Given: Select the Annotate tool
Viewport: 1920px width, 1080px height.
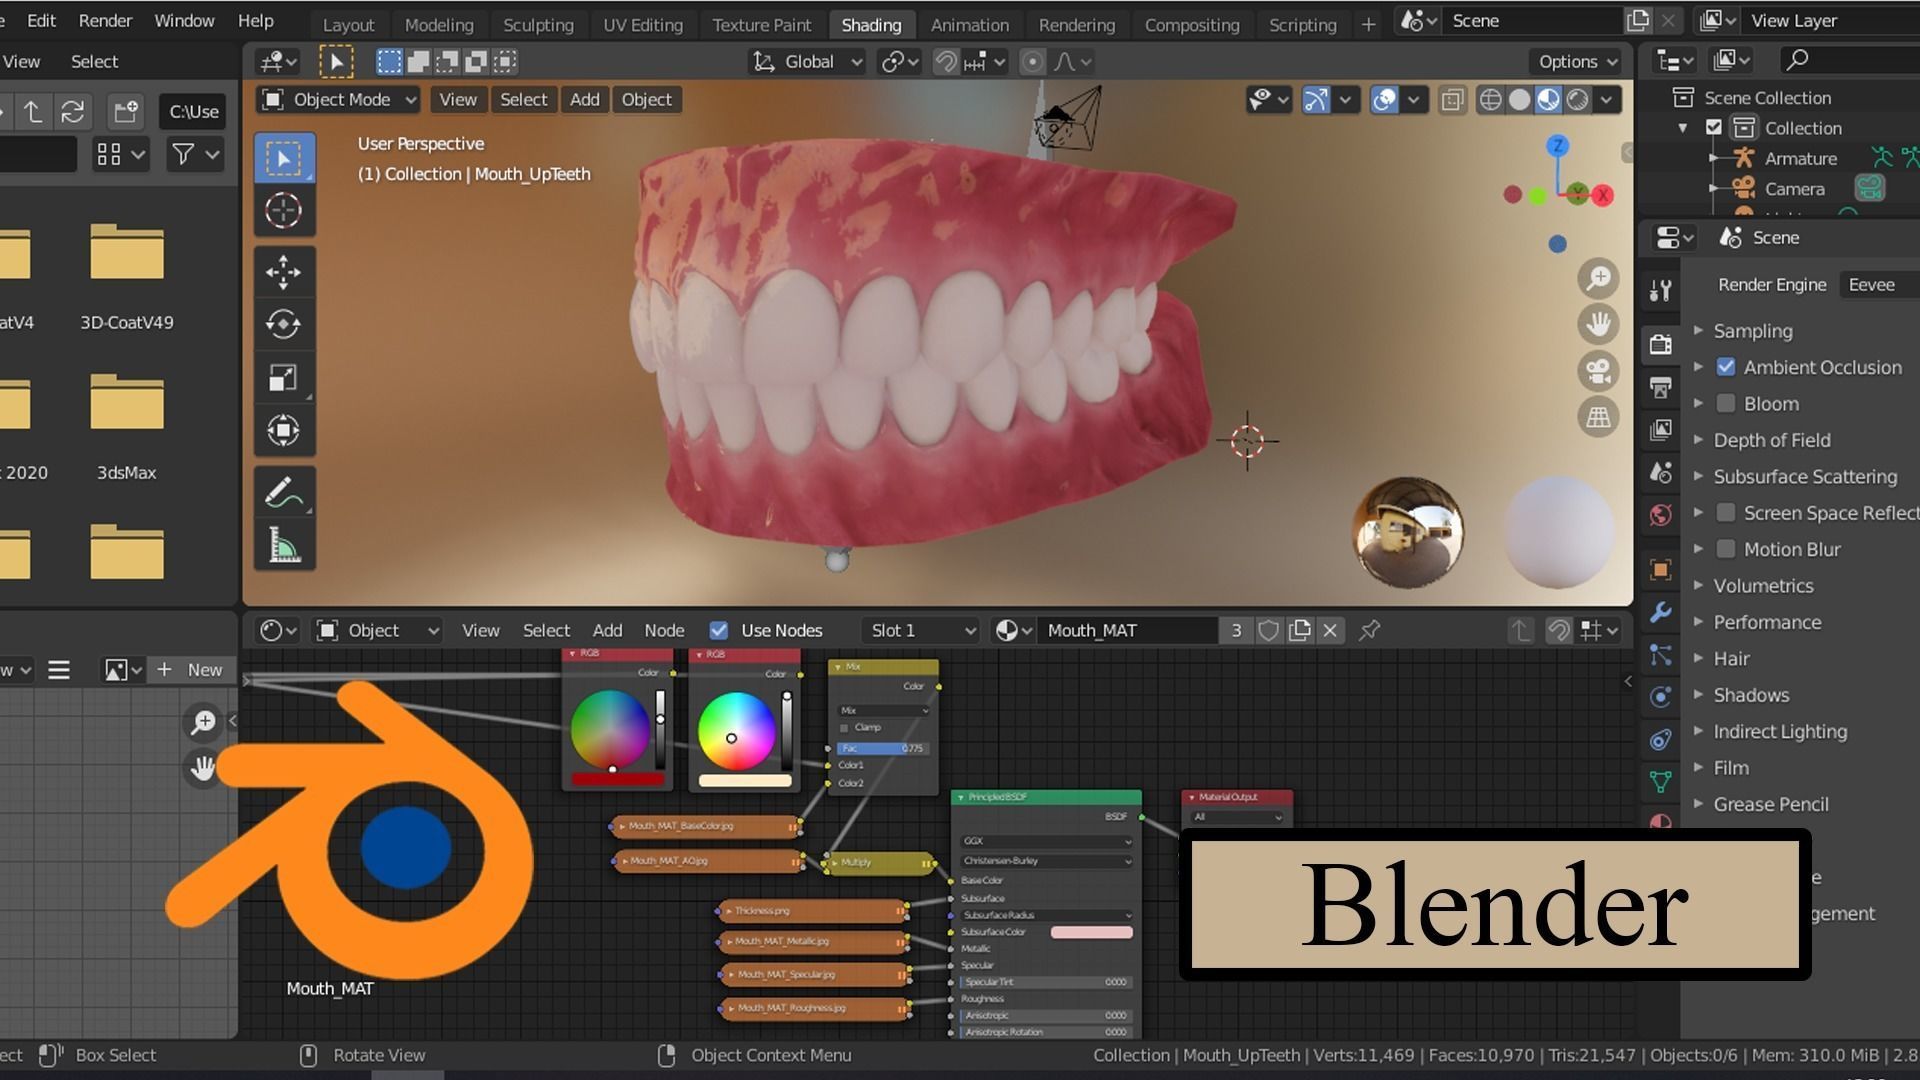Looking at the screenshot, I should point(284,492).
